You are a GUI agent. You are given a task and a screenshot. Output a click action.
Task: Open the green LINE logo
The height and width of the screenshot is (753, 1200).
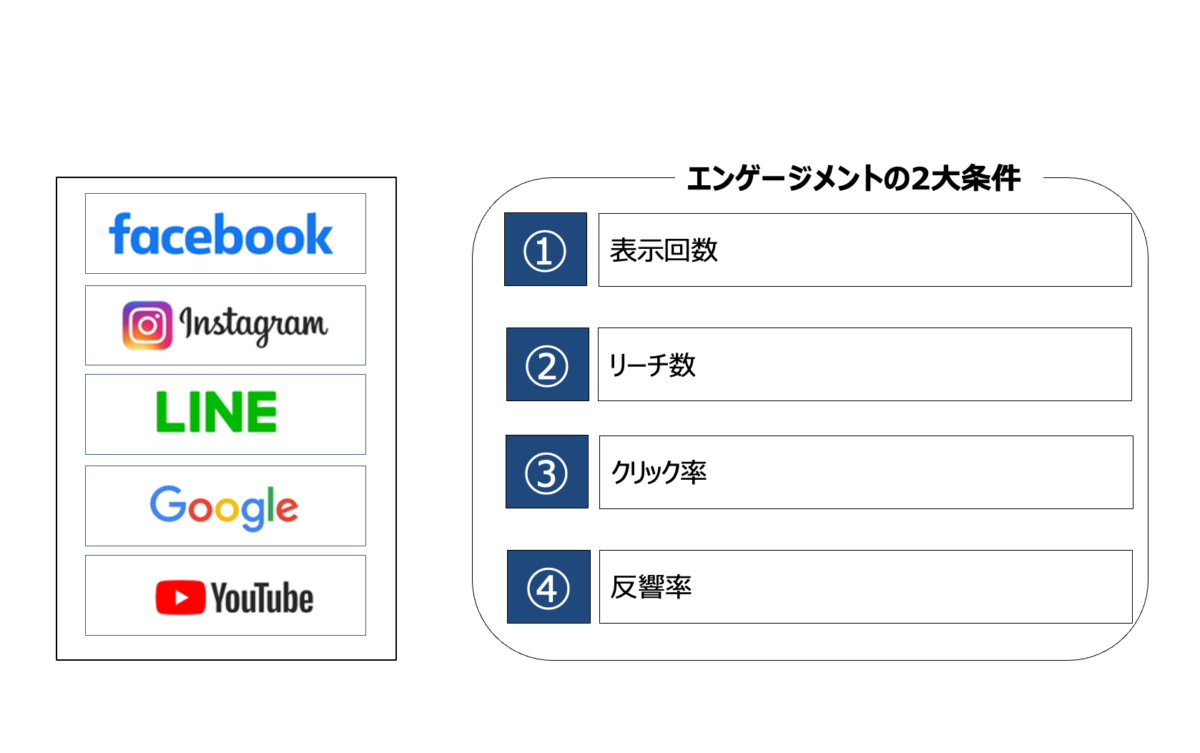pos(217,412)
